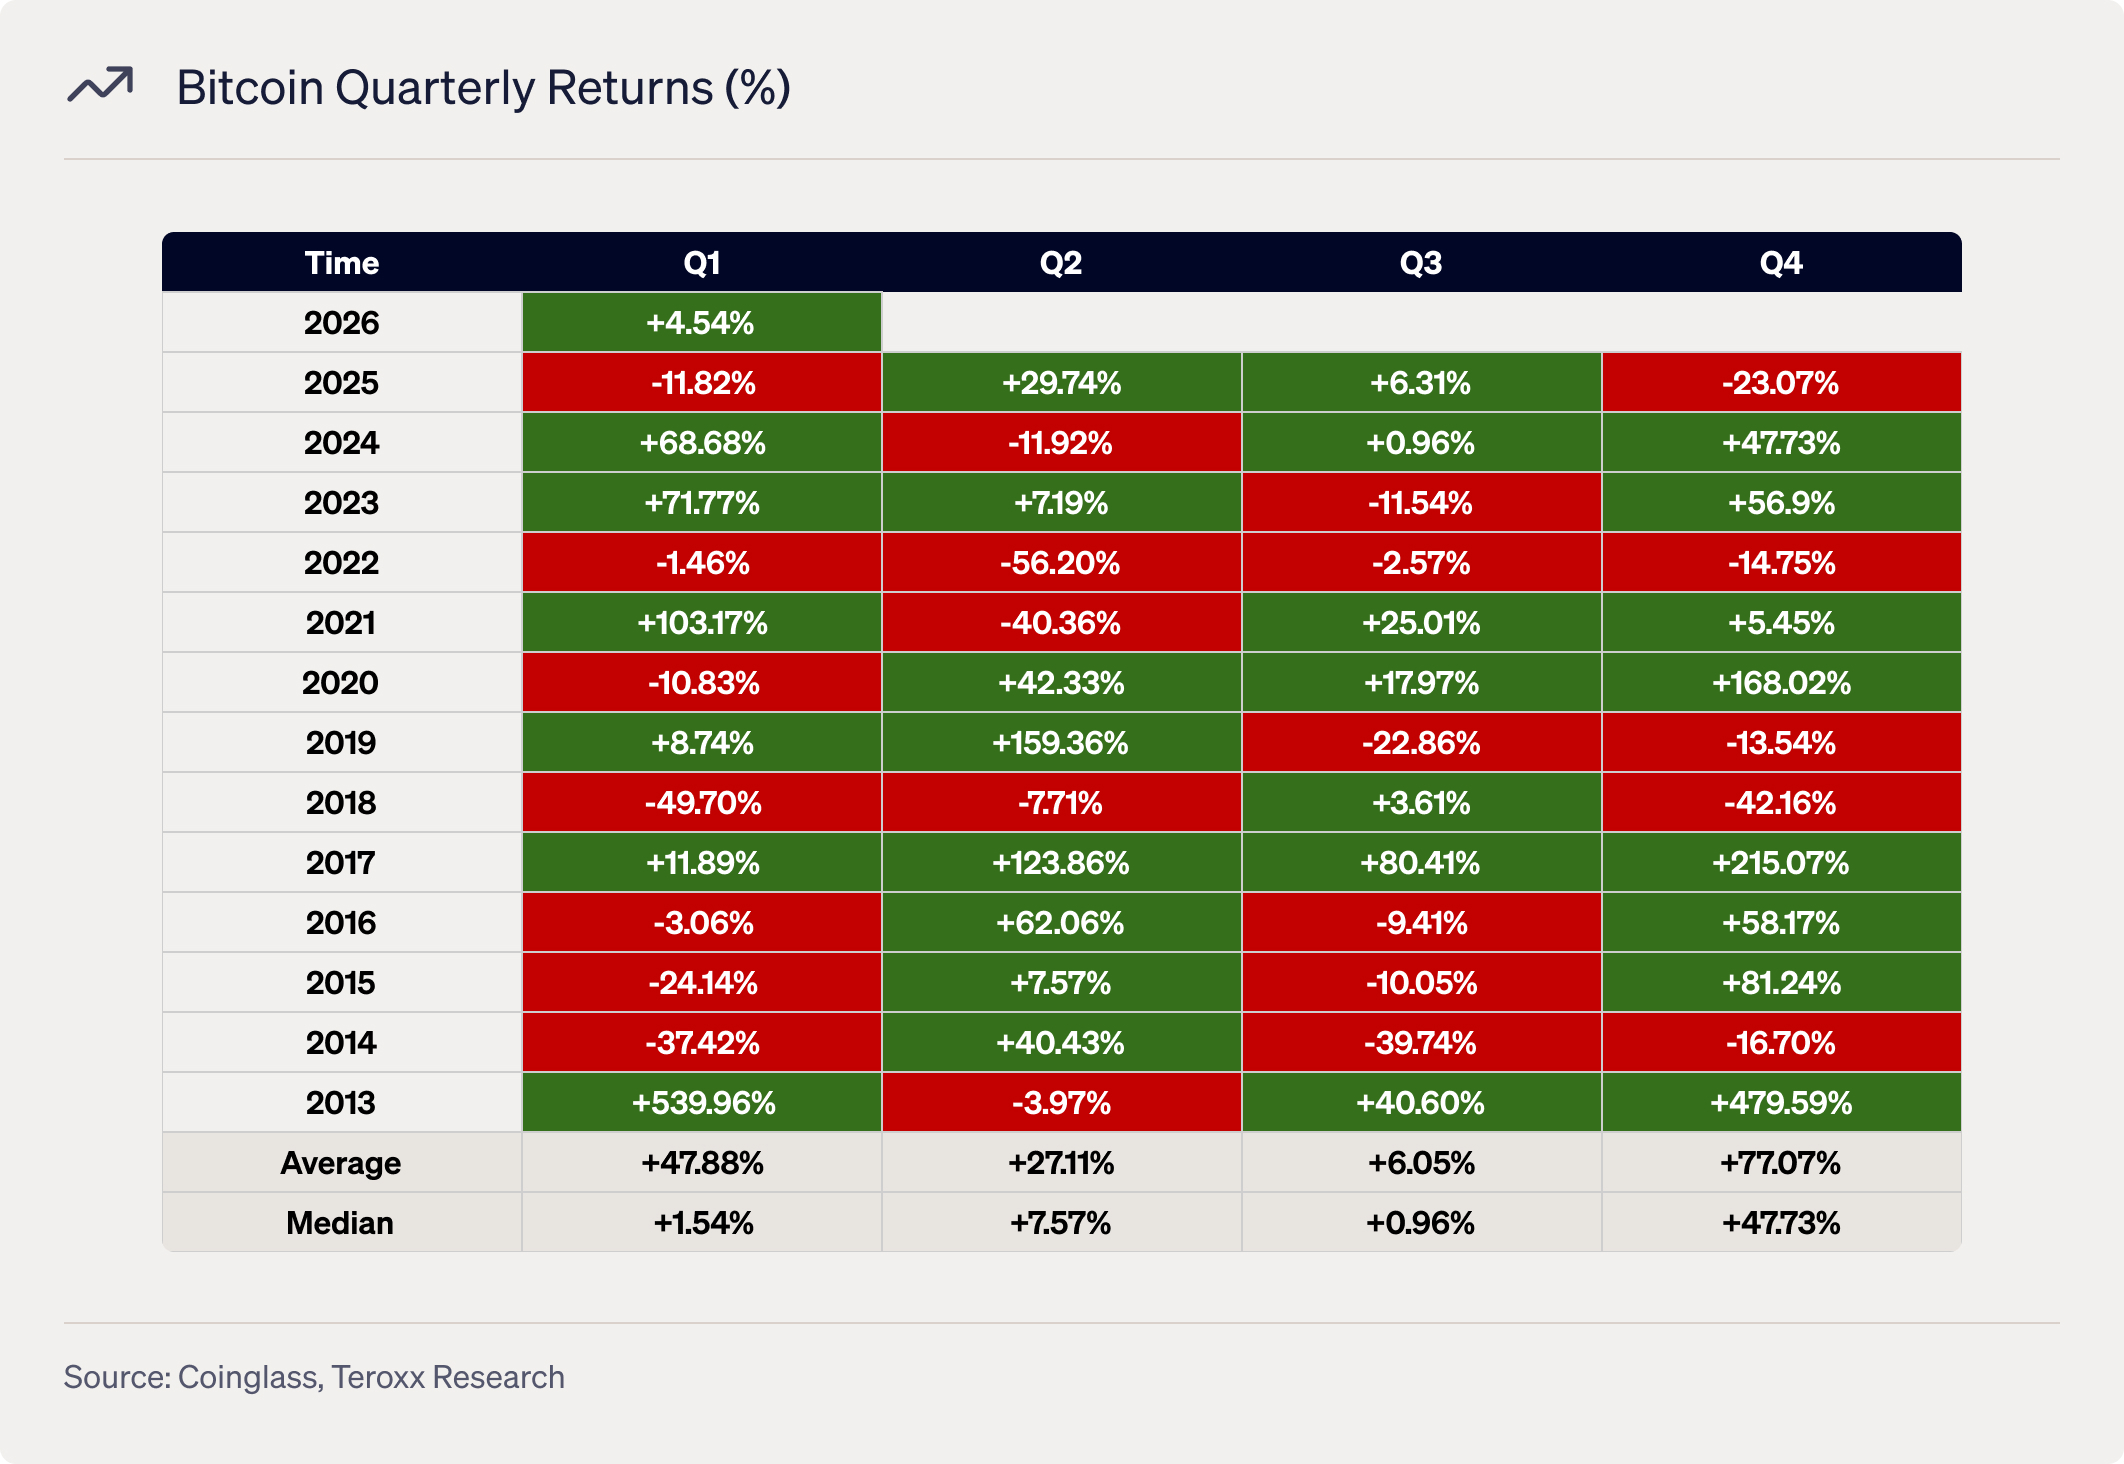Image resolution: width=2124 pixels, height=1464 pixels.
Task: Click the Q4 column header
Action: pos(1781,263)
